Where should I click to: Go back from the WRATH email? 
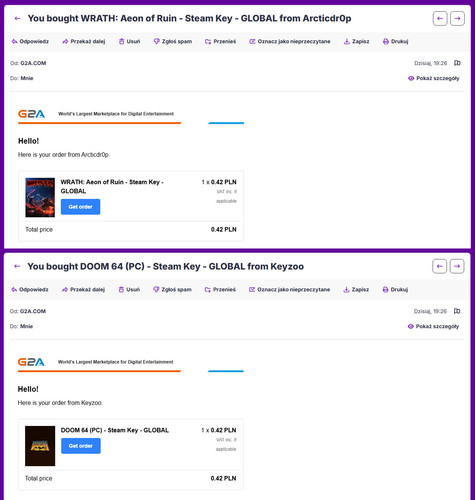tap(17, 19)
